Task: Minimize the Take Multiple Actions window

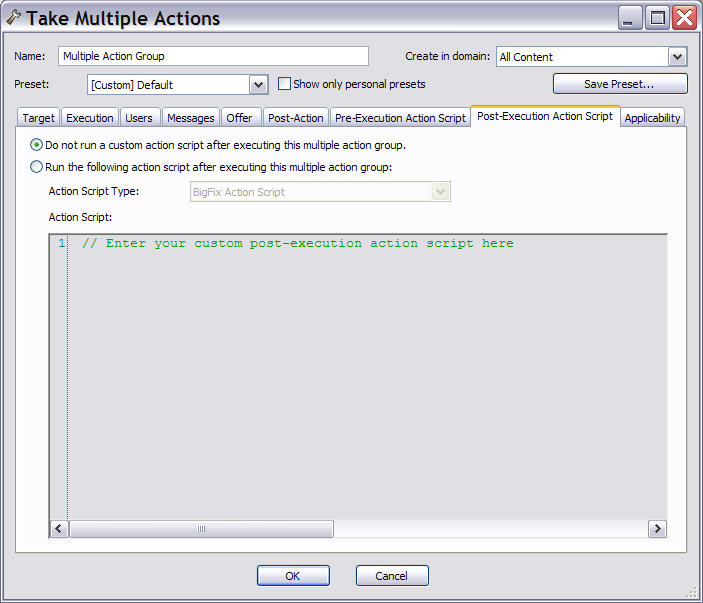Action: click(630, 18)
